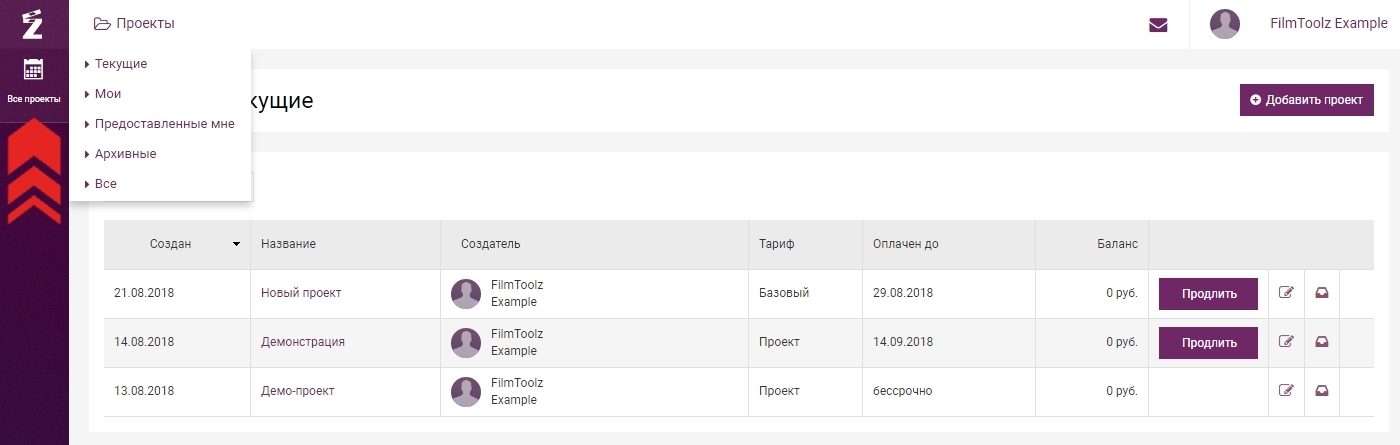
Task: Toggle sort arrow in Создан column
Action: (x=237, y=244)
